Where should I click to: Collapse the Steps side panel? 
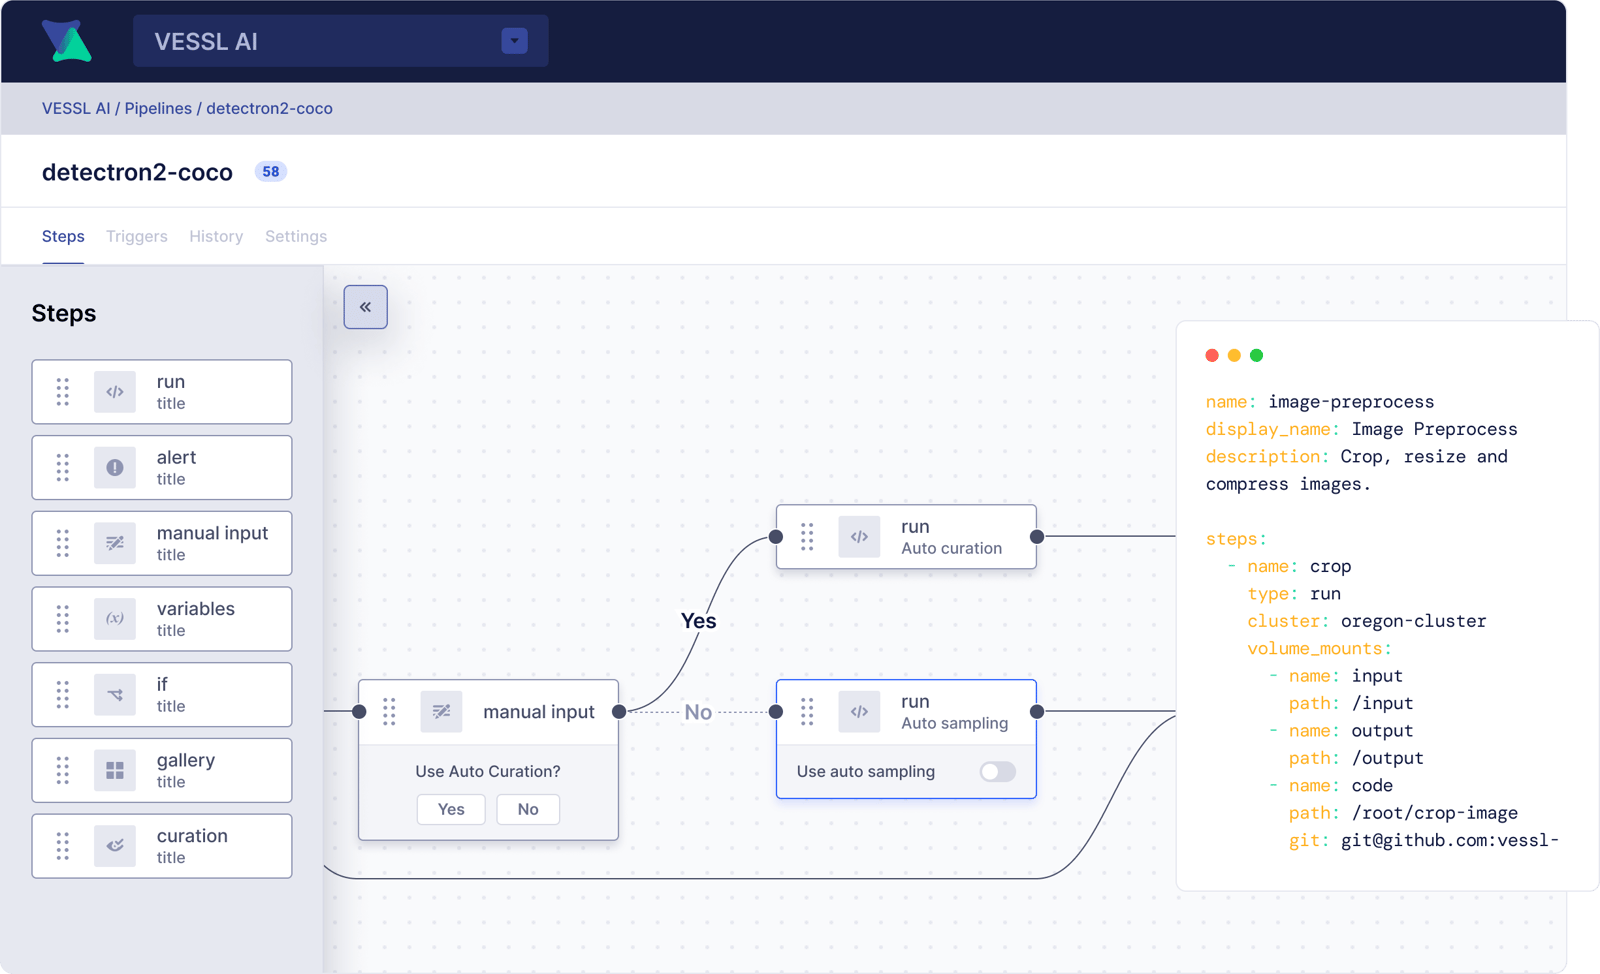click(366, 307)
